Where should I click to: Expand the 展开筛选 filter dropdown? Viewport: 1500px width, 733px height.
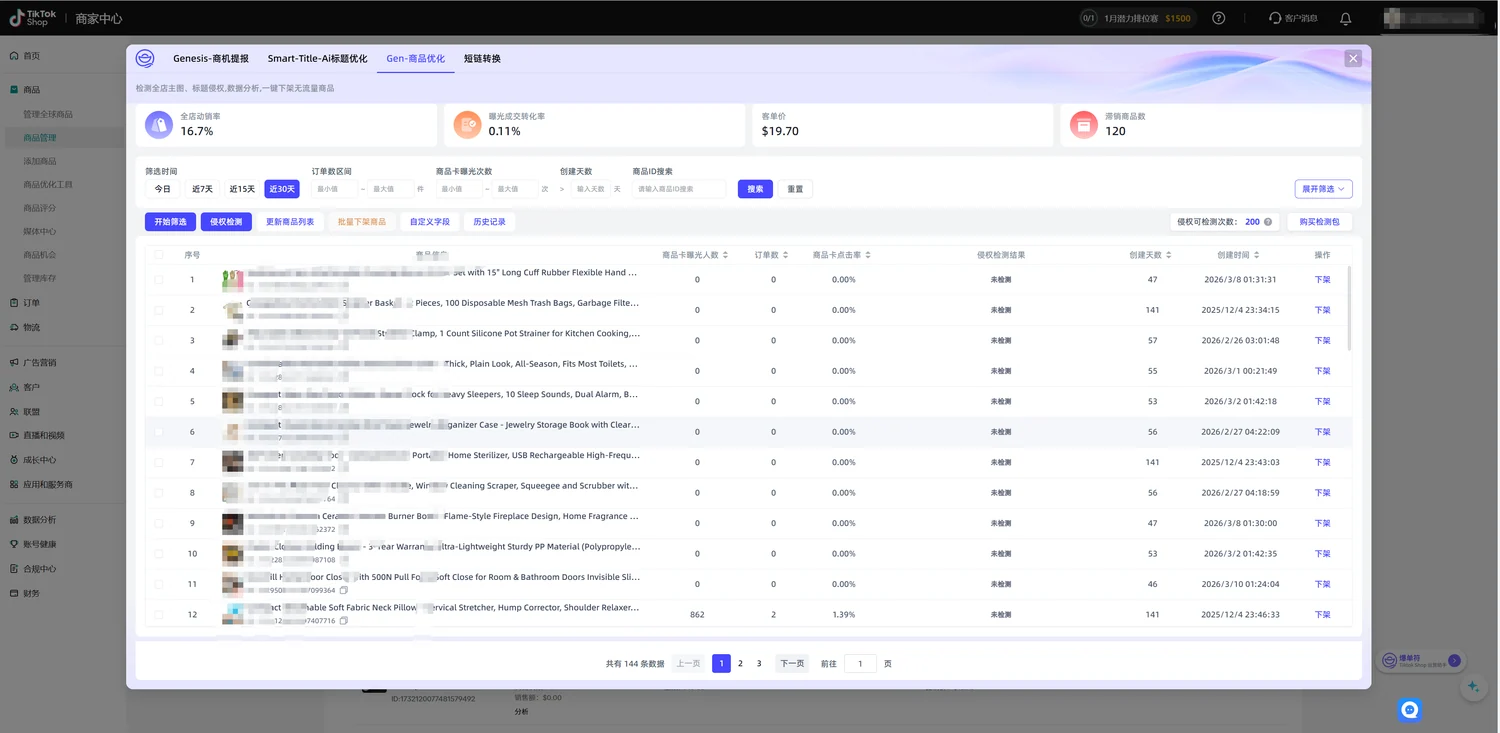click(x=1323, y=189)
